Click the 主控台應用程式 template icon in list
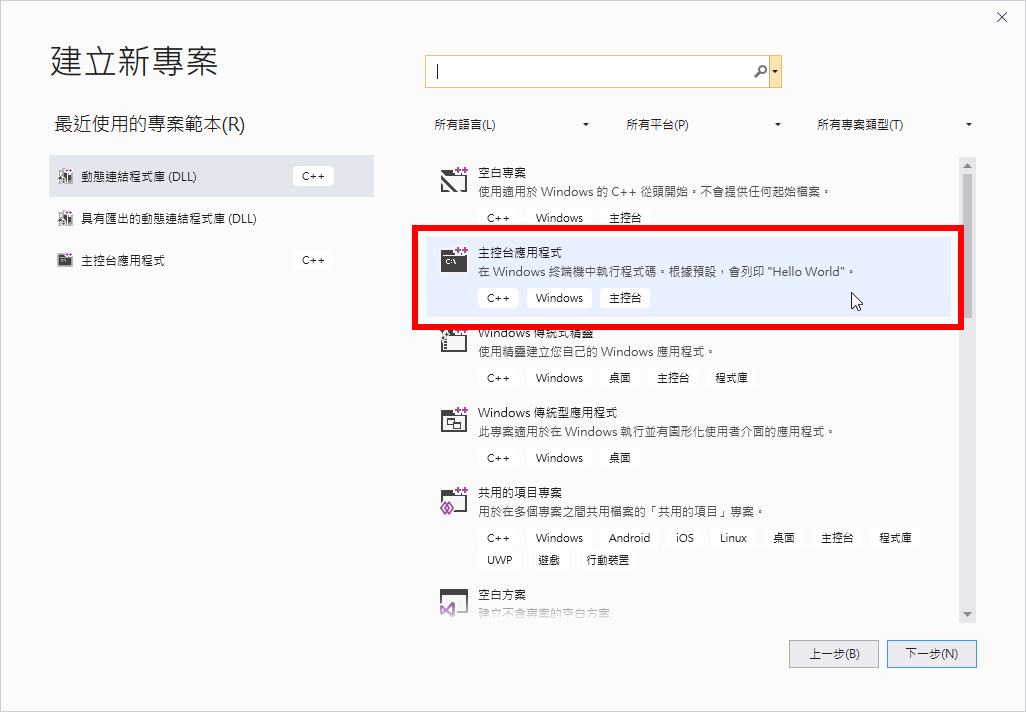 [453, 260]
